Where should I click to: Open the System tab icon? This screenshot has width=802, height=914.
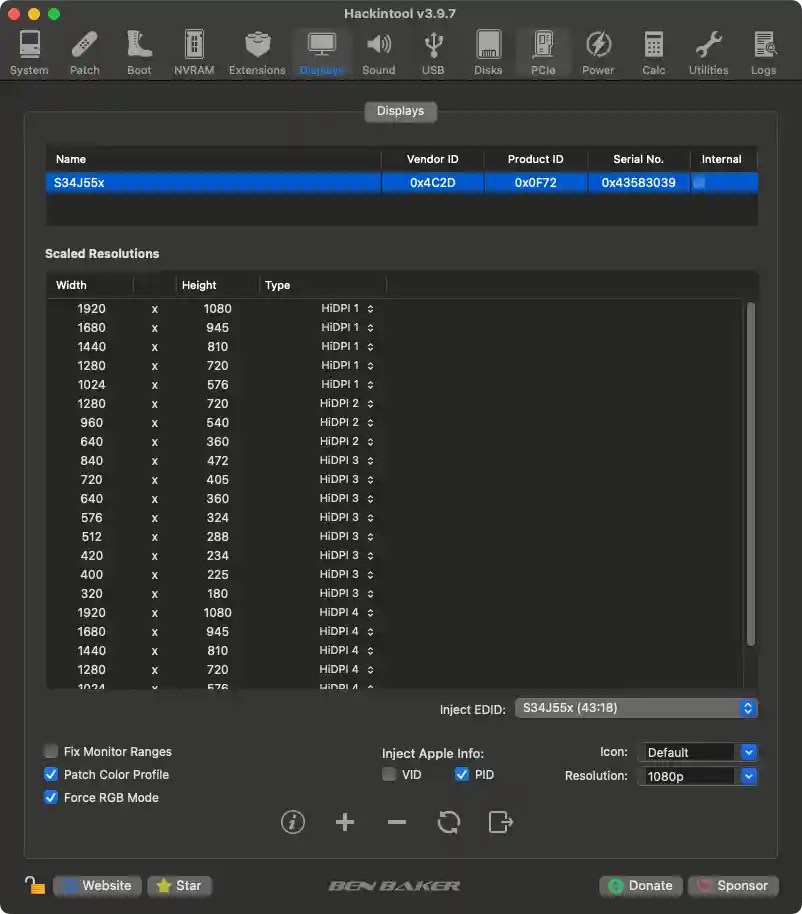29,51
